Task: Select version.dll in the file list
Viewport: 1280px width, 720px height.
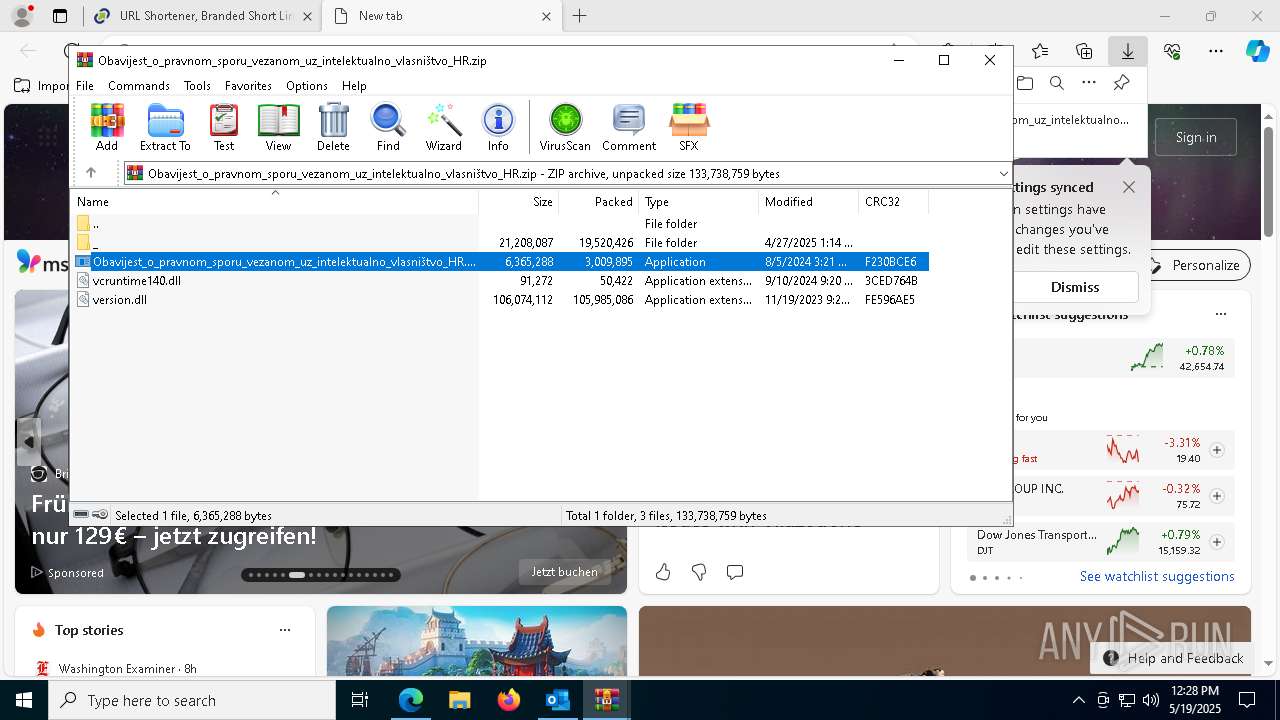Action: tap(500, 300)
